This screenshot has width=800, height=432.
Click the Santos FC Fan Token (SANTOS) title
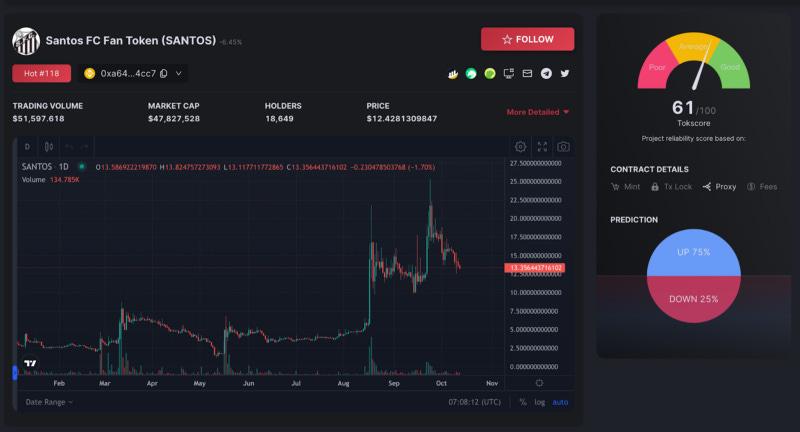click(x=131, y=41)
